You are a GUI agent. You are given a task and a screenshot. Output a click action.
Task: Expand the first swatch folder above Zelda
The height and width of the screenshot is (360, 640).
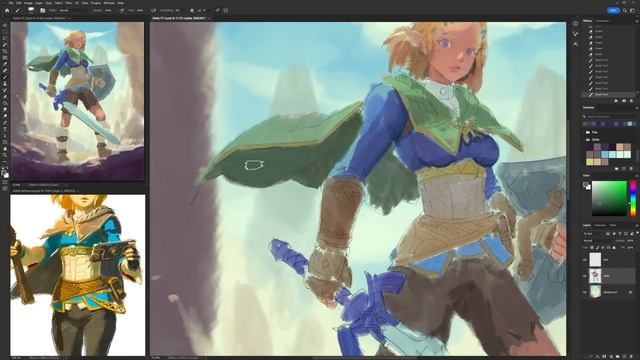coord(583,132)
